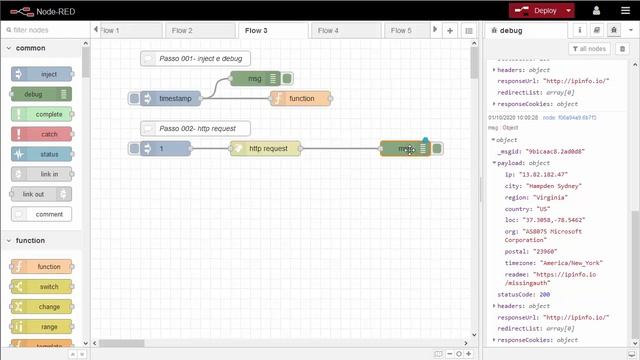This screenshot has width=640, height=360.
Task: Add a new flow with plus icon
Action: point(450,31)
